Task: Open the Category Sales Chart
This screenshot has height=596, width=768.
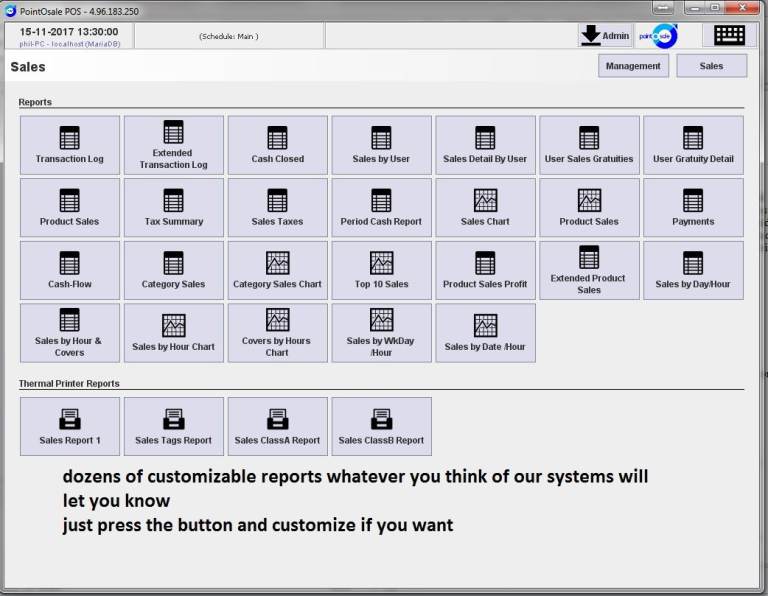Action: 277,270
